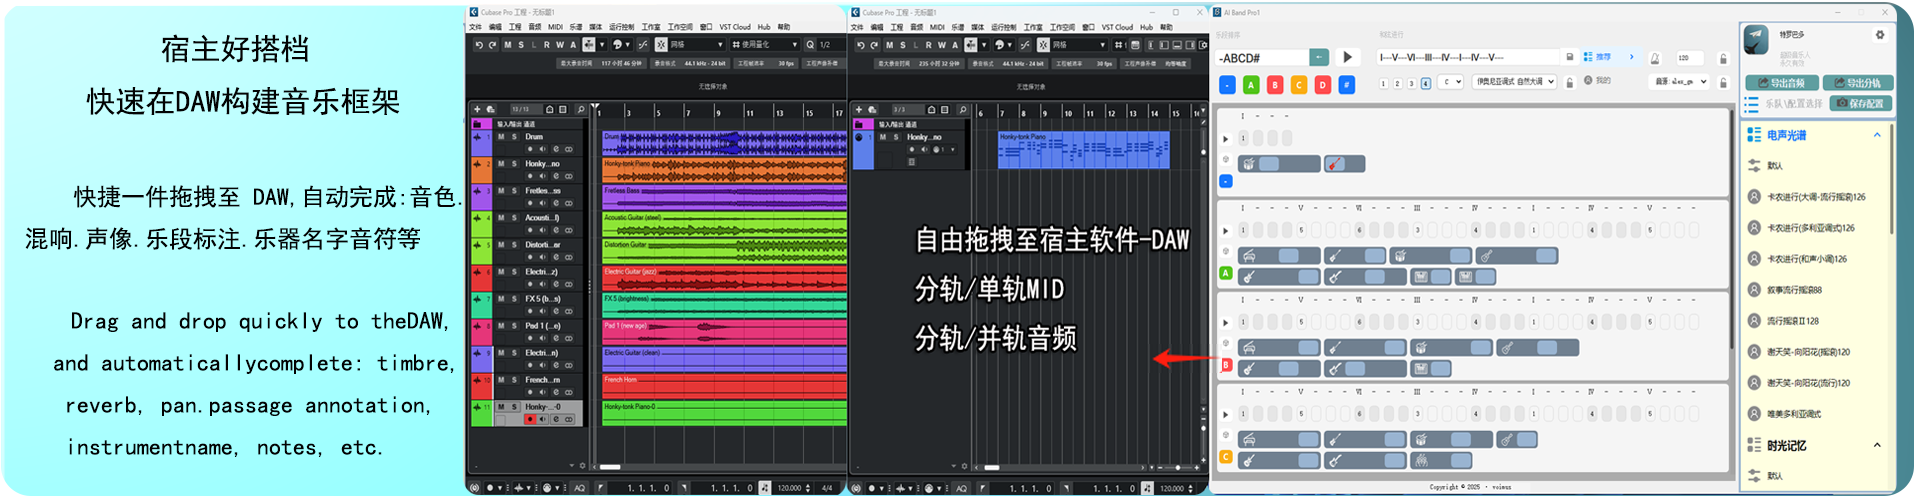Viewport: 1920px width, 500px height.
Task: Open the key dropdown showing C
Action: [1451, 82]
